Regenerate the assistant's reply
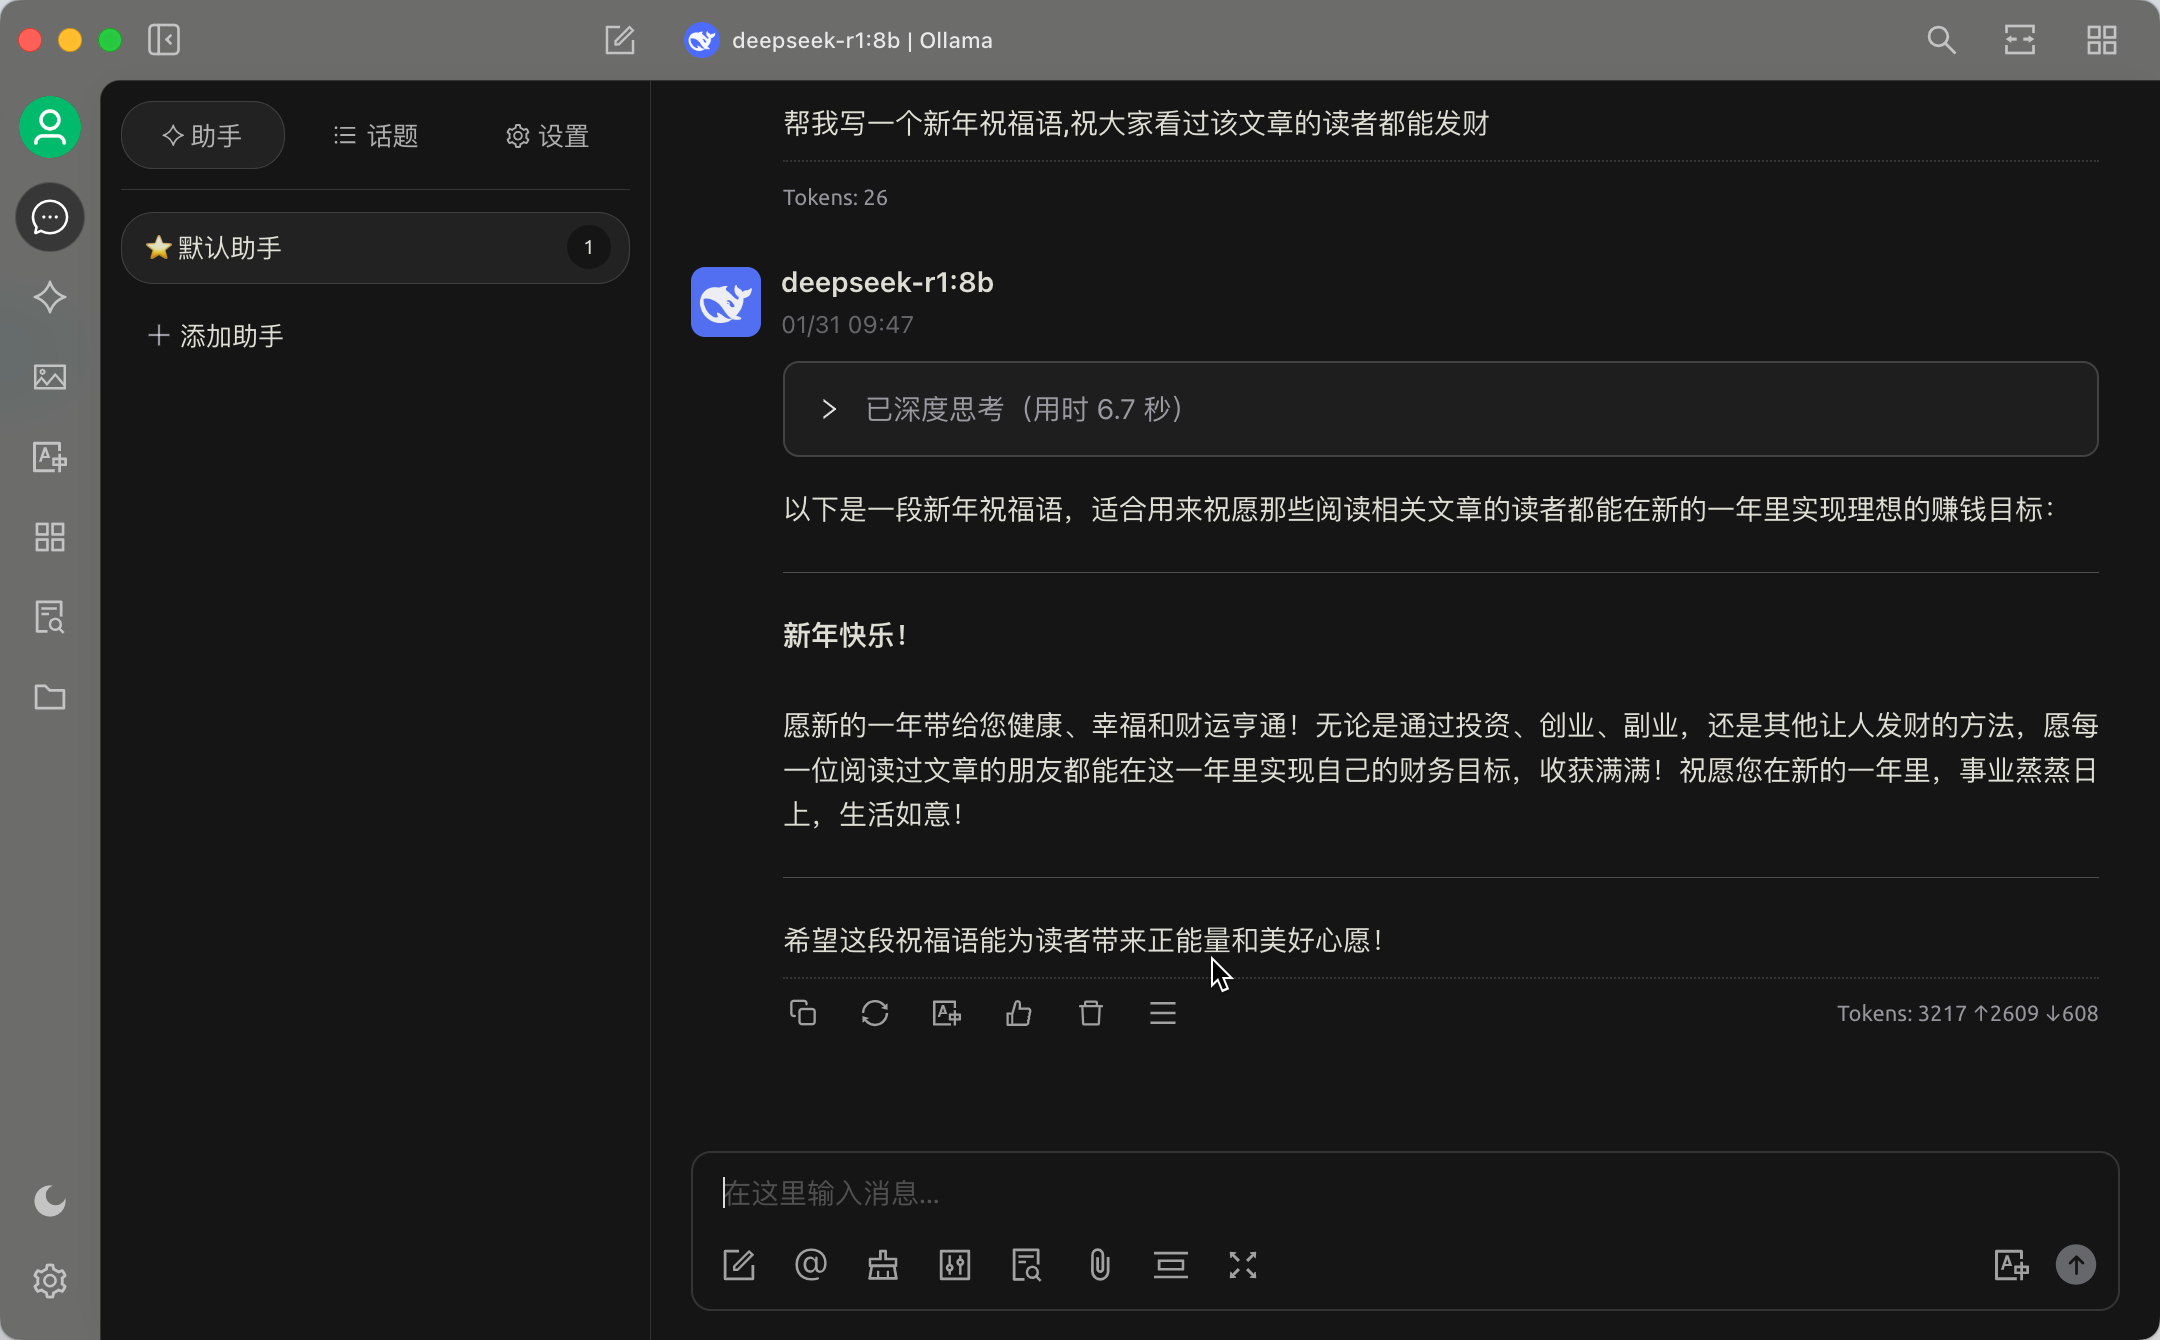 tap(875, 1013)
